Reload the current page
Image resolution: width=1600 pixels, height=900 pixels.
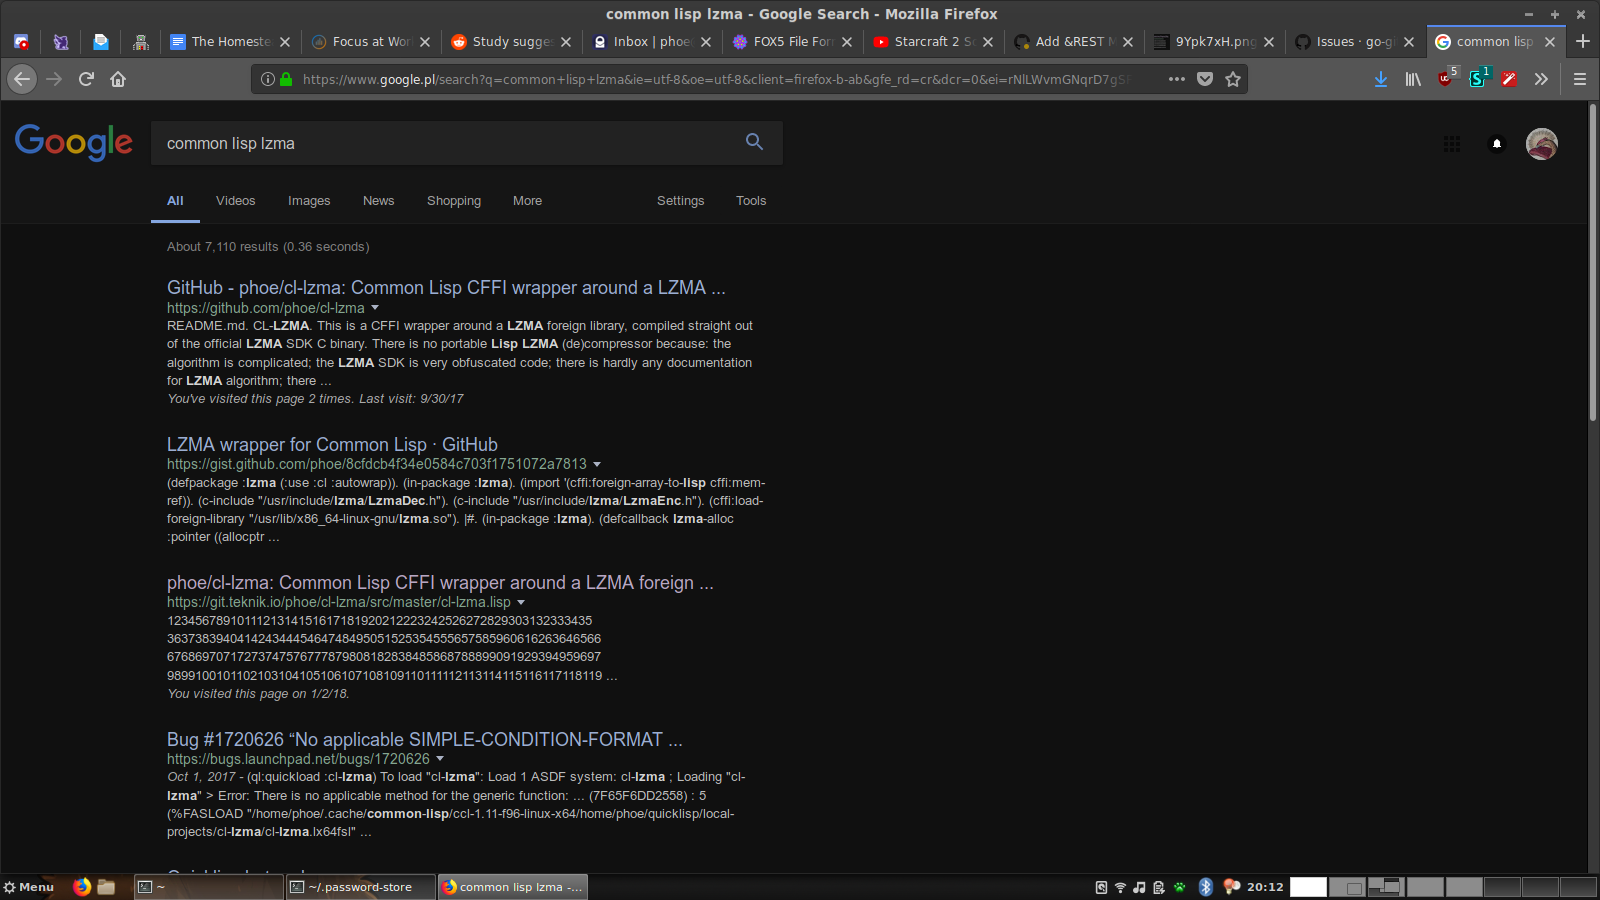coord(86,79)
